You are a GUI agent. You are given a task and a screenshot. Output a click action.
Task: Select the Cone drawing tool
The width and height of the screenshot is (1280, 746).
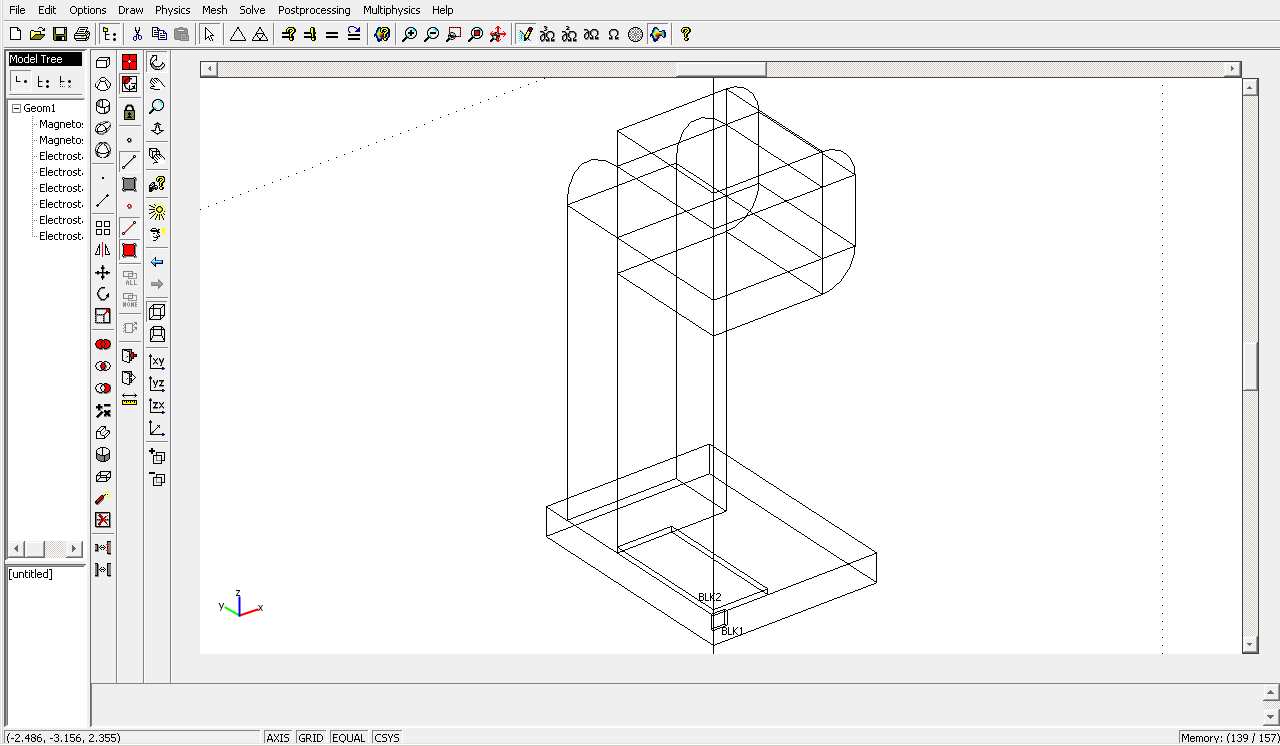pos(103,84)
